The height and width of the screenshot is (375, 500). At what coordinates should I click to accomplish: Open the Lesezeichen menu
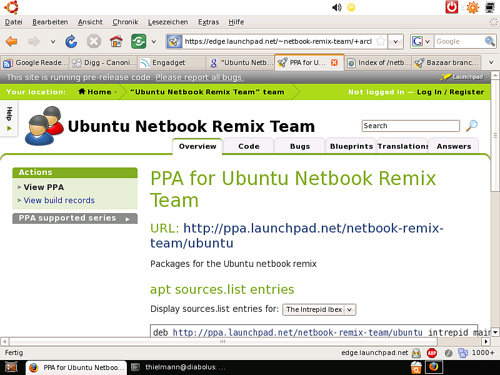point(168,22)
